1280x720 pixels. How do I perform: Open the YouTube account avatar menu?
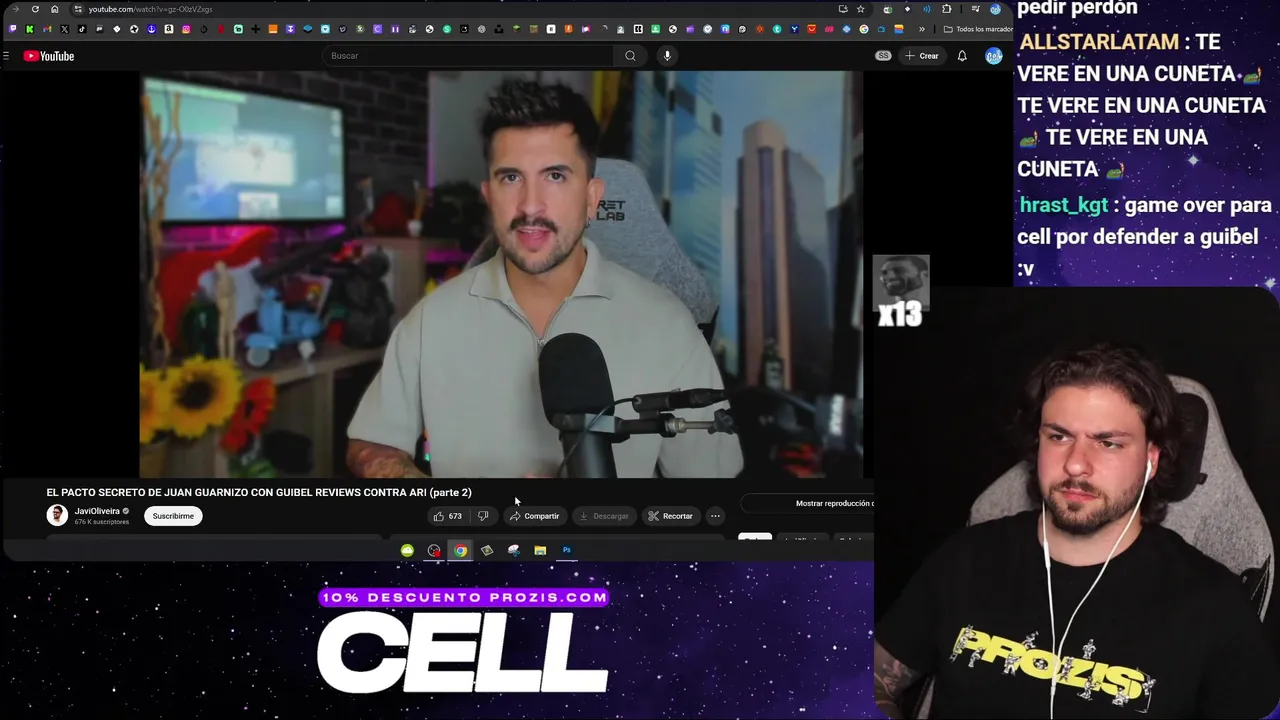993,56
